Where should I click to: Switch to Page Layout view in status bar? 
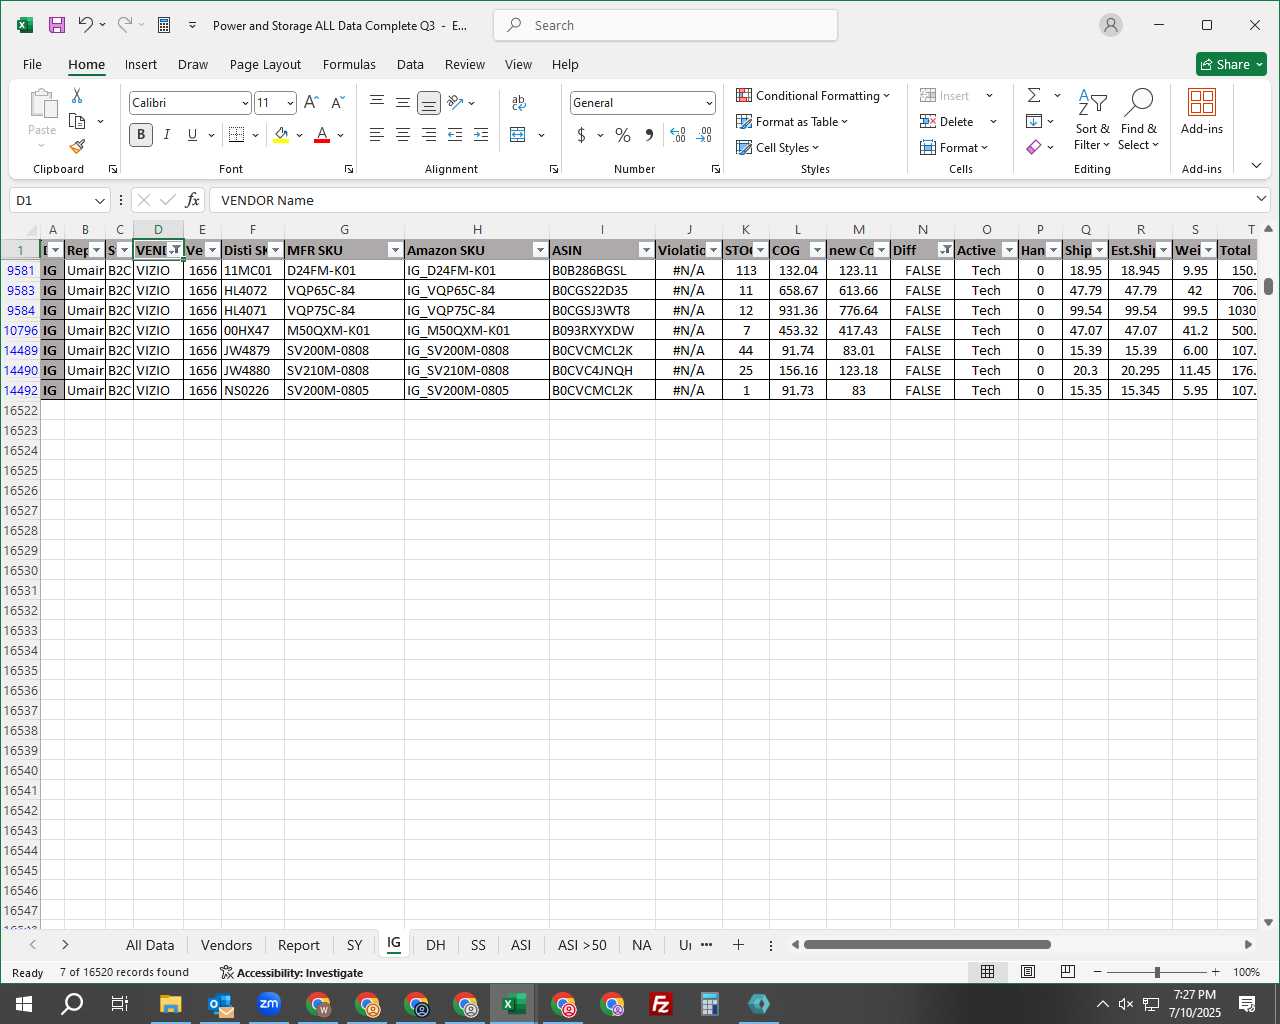pyautogui.click(x=1027, y=972)
